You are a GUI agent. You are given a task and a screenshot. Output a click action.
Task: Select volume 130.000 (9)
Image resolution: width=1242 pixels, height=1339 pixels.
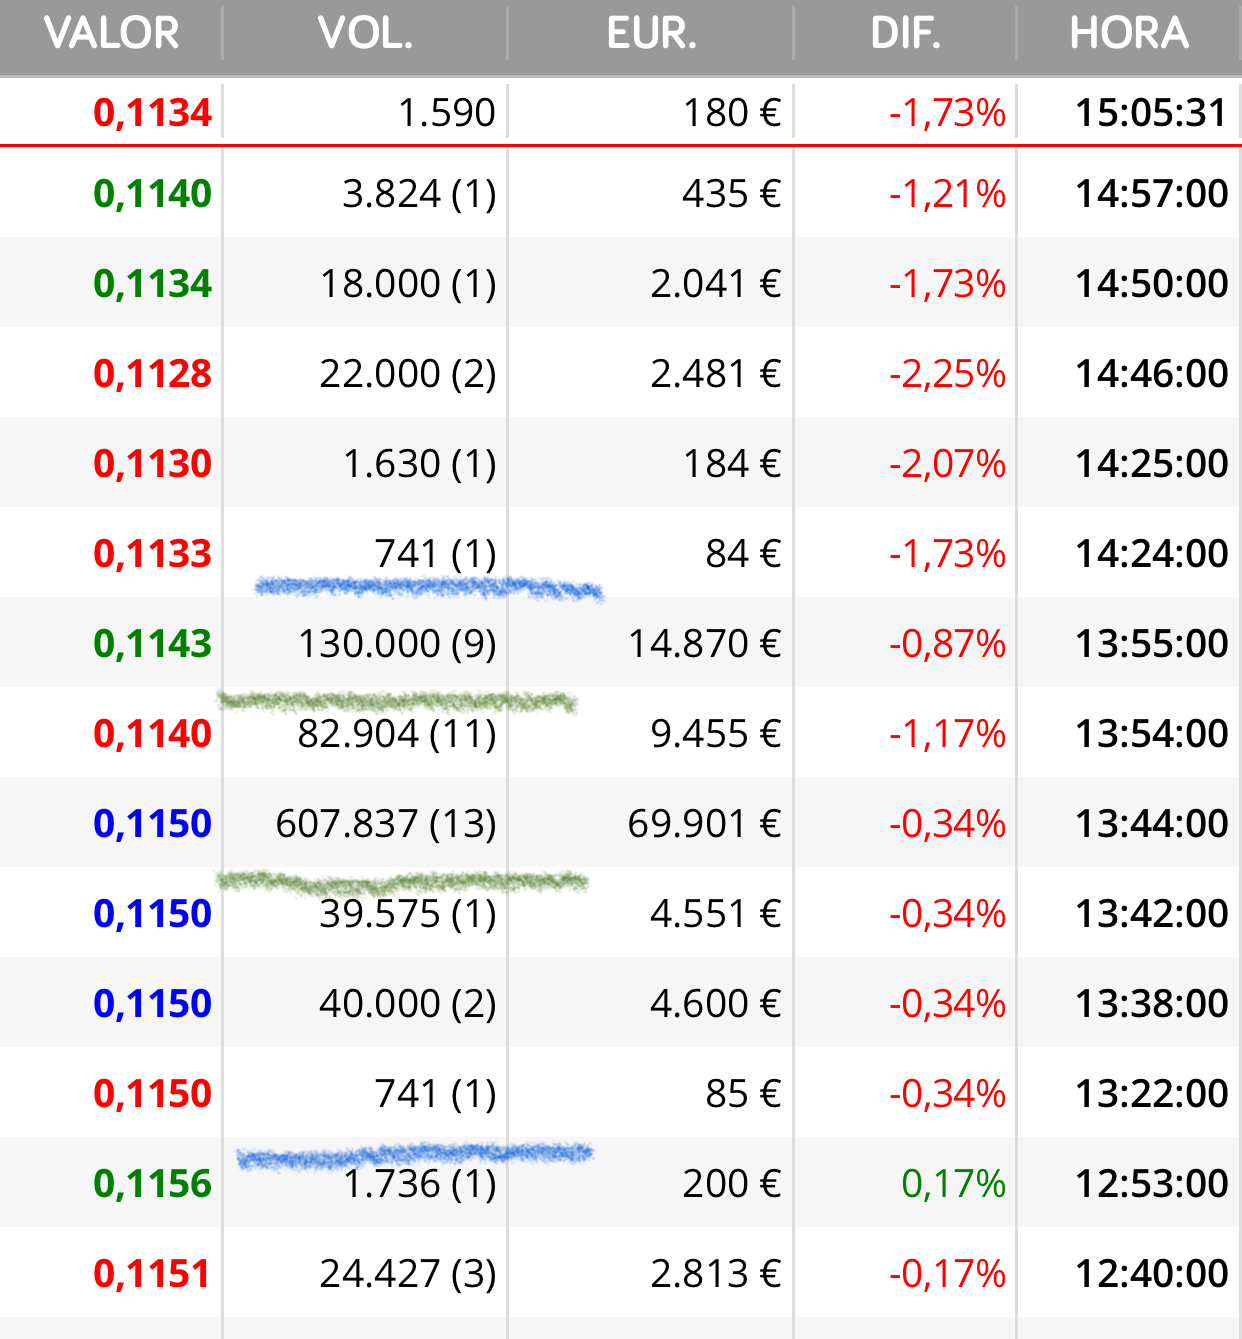pyautogui.click(x=397, y=643)
